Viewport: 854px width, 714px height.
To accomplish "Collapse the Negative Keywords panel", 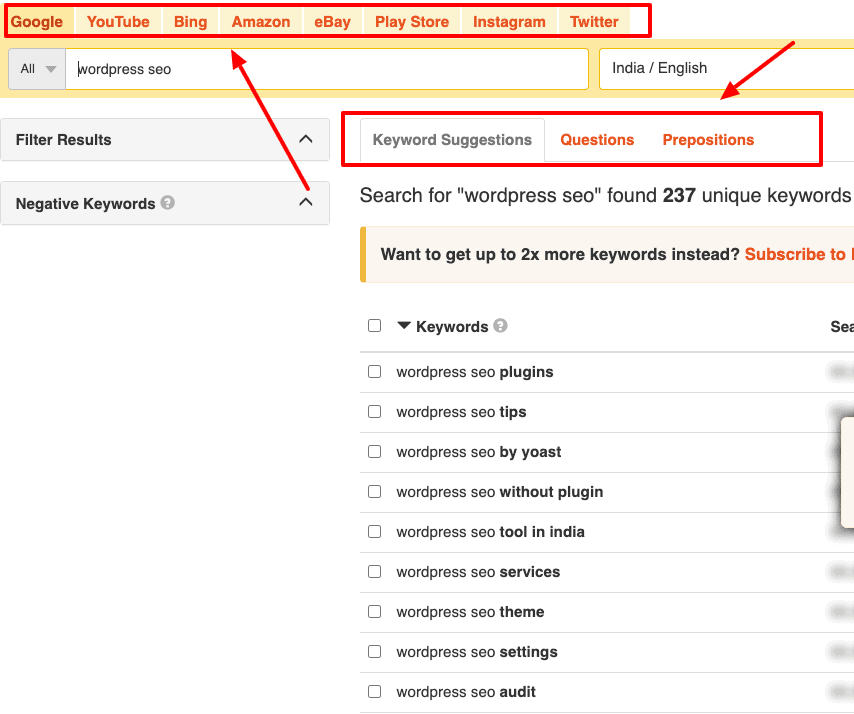I will (306, 202).
